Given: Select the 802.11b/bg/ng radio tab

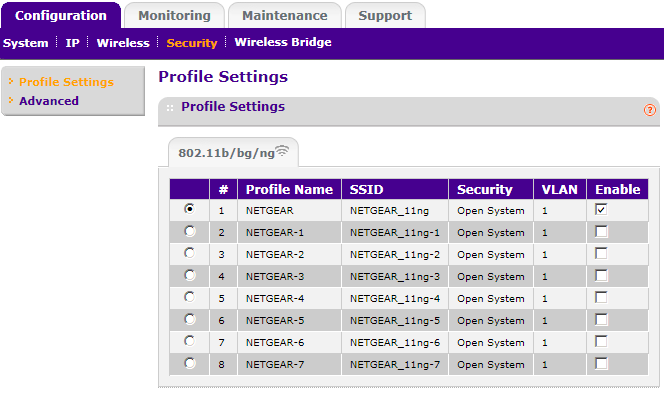Looking at the screenshot, I should click(233, 153).
